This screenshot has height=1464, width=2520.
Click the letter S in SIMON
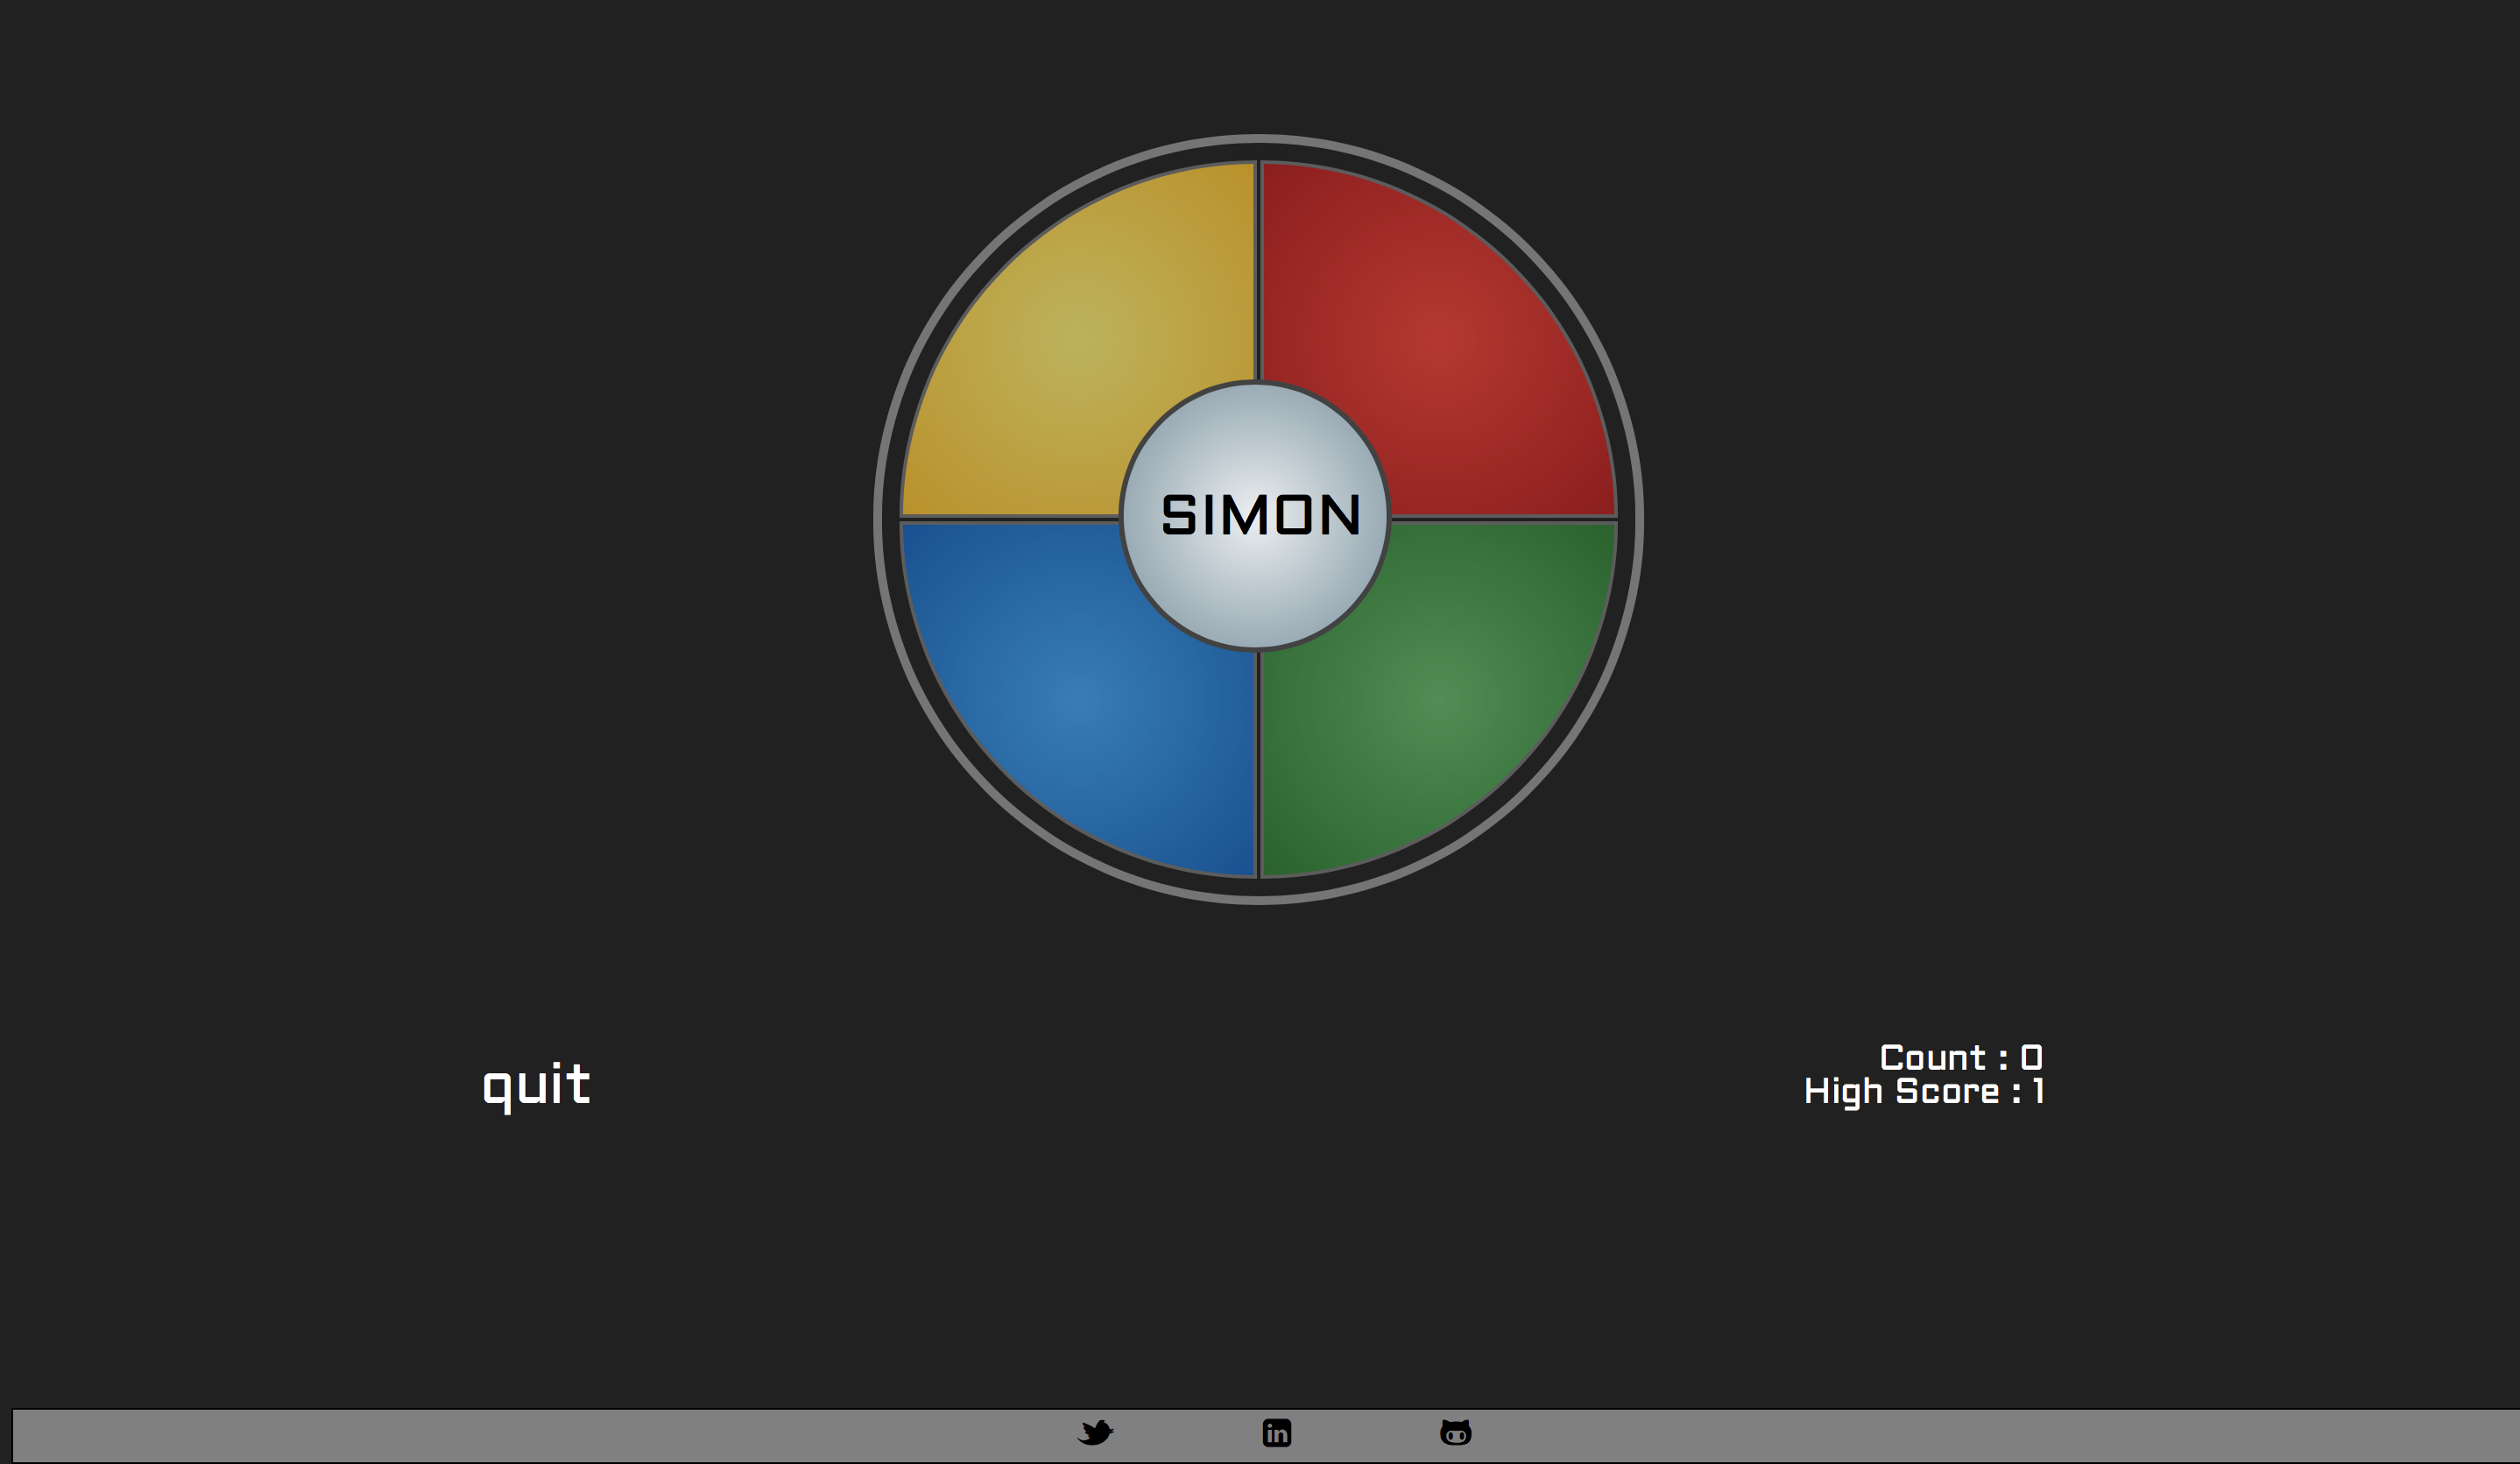1178,515
